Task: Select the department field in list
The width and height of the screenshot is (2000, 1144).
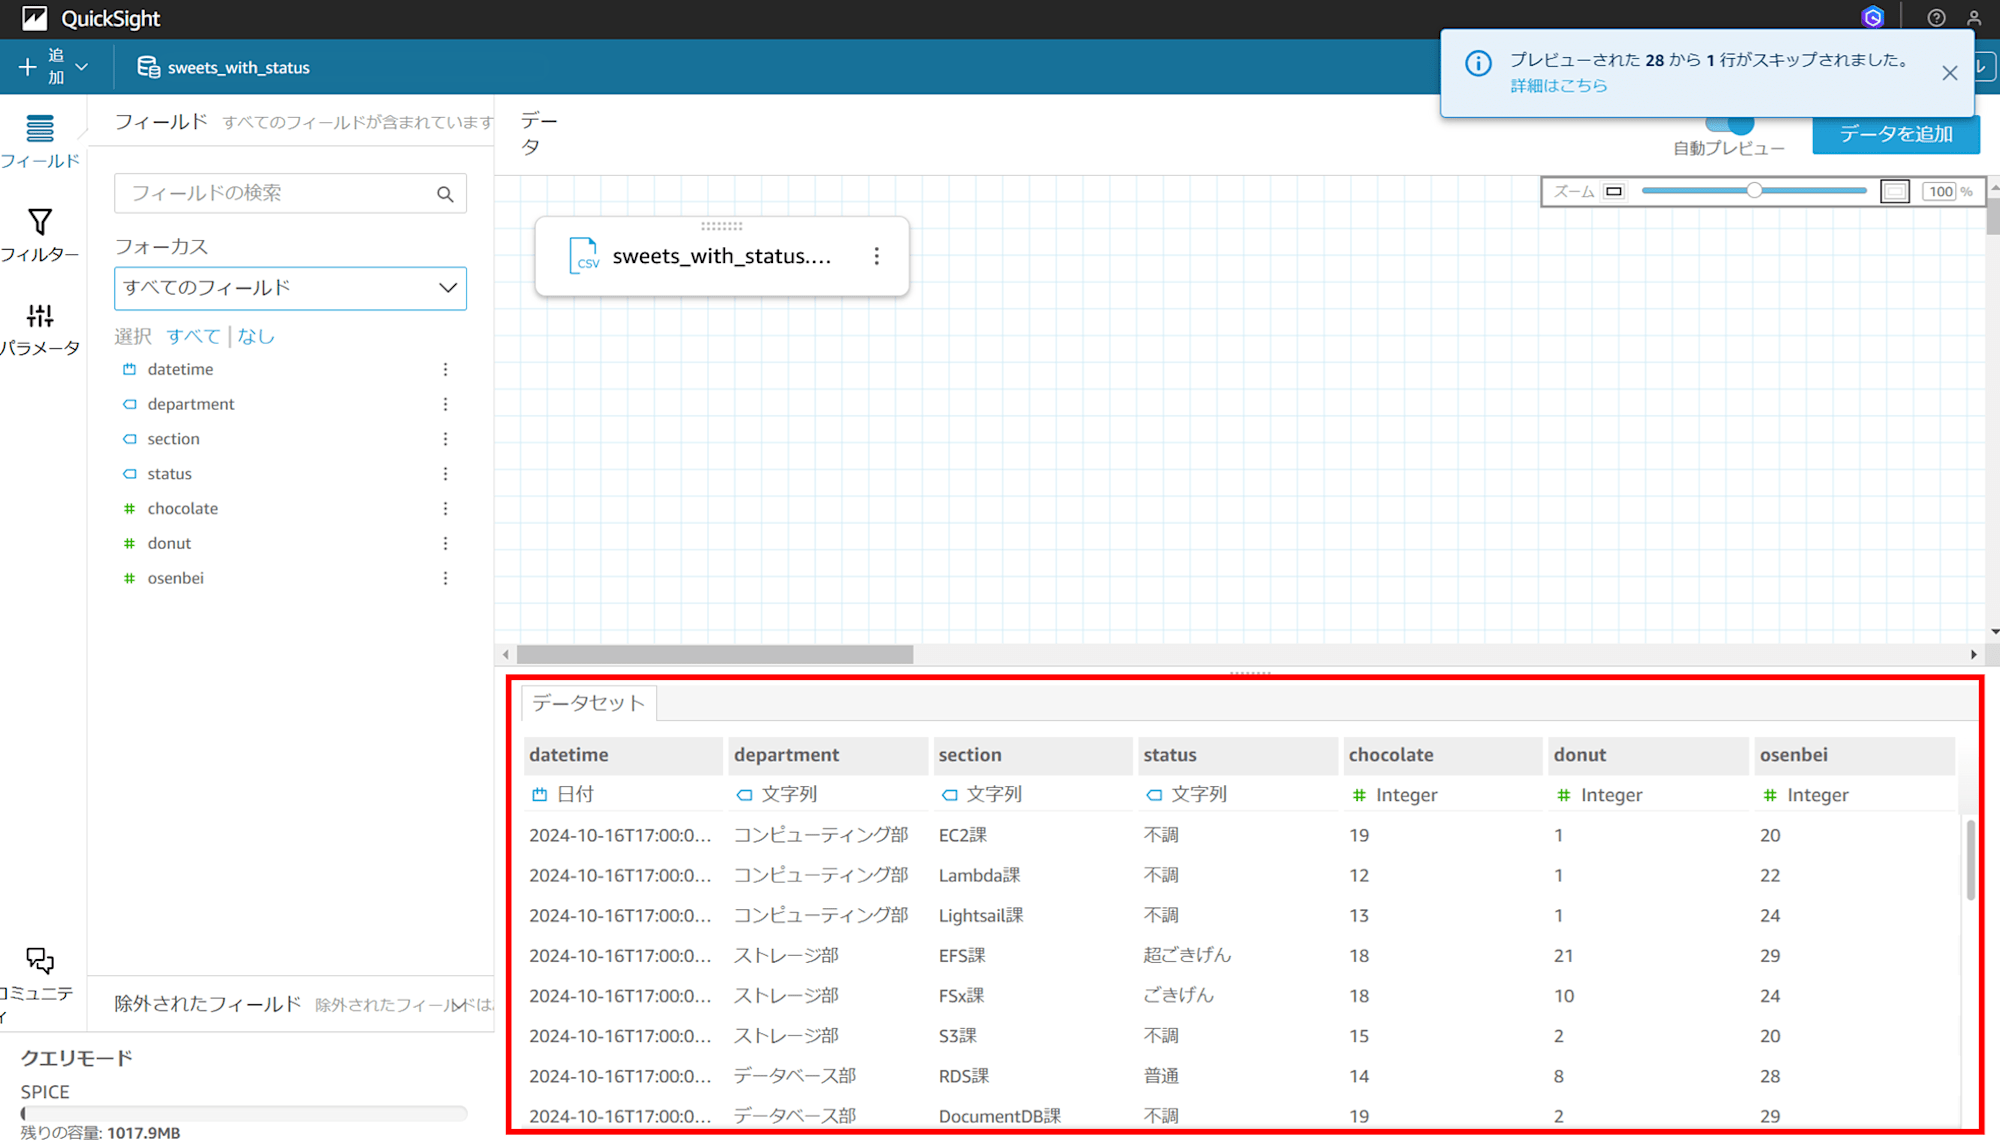Action: (x=191, y=404)
